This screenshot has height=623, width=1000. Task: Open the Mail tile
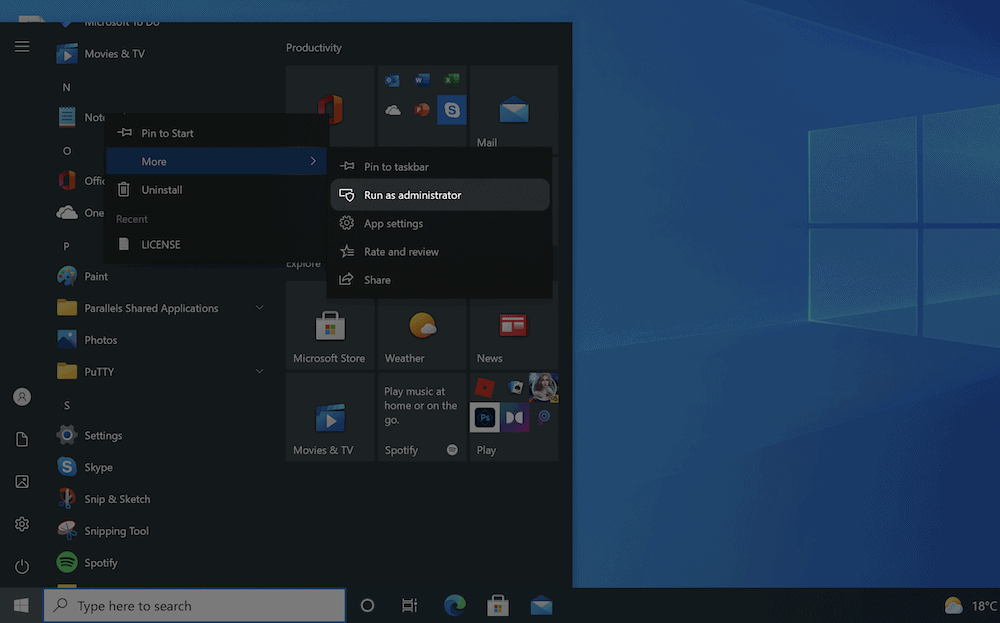(514, 109)
